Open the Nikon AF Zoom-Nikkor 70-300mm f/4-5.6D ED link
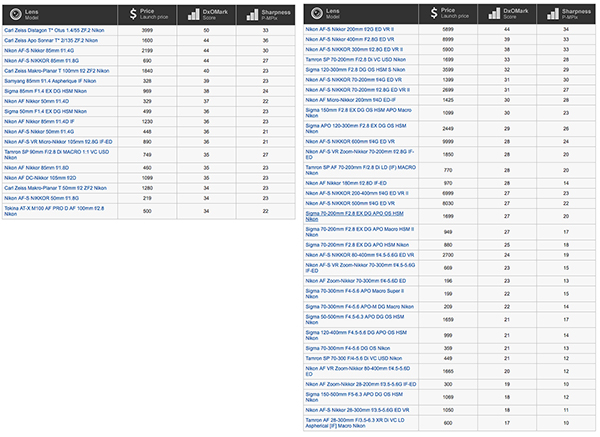This screenshot has height=437, width=600. click(355, 280)
